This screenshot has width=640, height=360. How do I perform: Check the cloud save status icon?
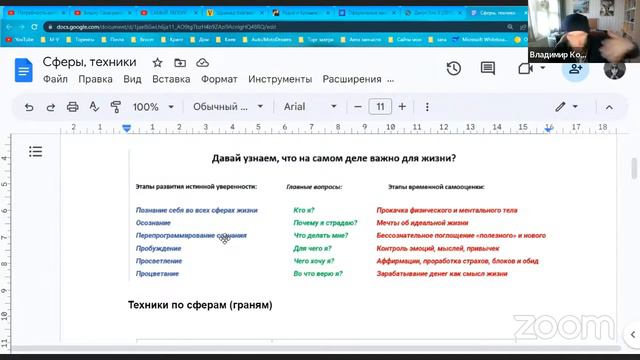[202, 63]
